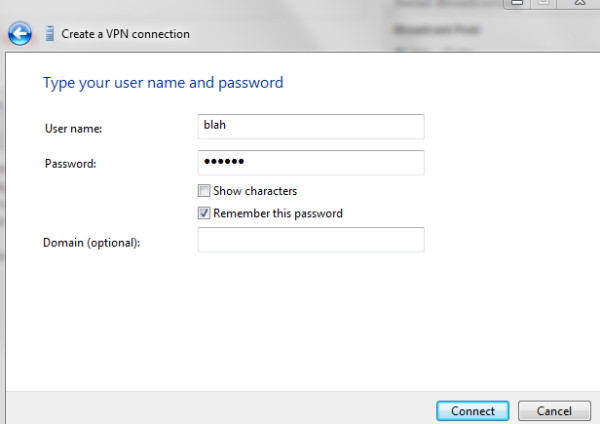Click the Password: label
The height and width of the screenshot is (424, 600).
[x=70, y=164]
